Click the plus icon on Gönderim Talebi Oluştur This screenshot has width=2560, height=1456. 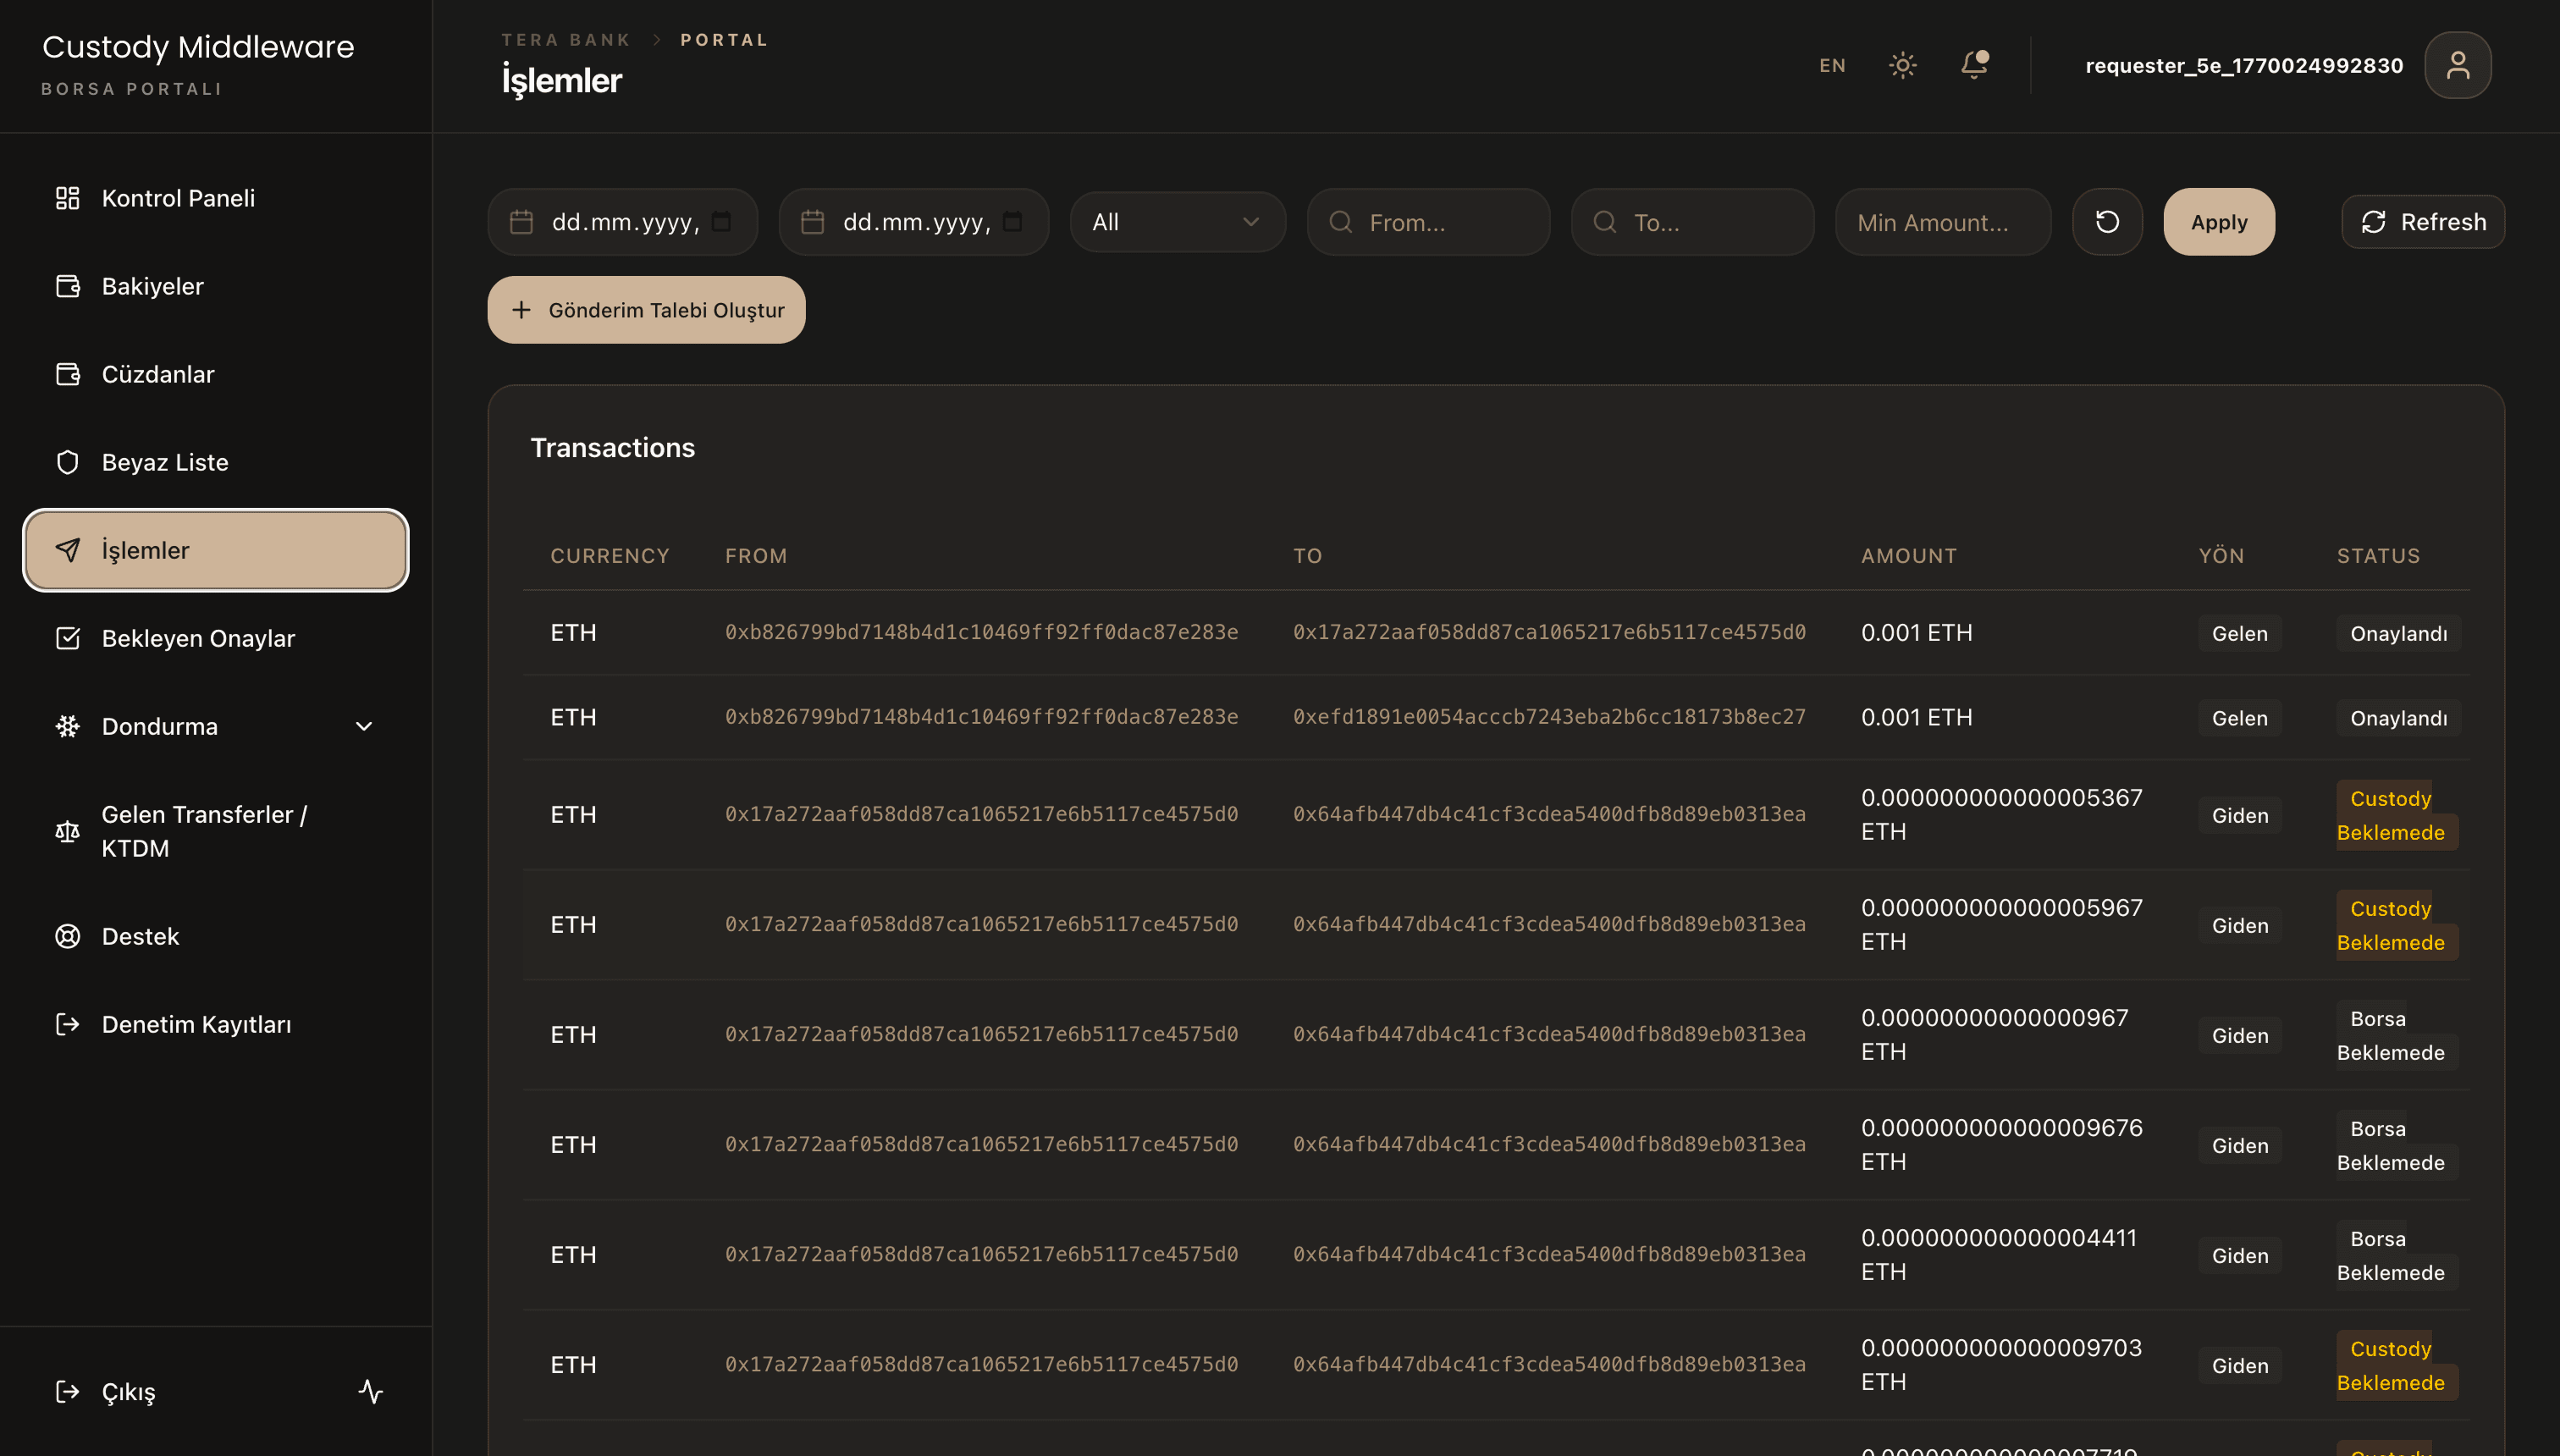coord(521,310)
